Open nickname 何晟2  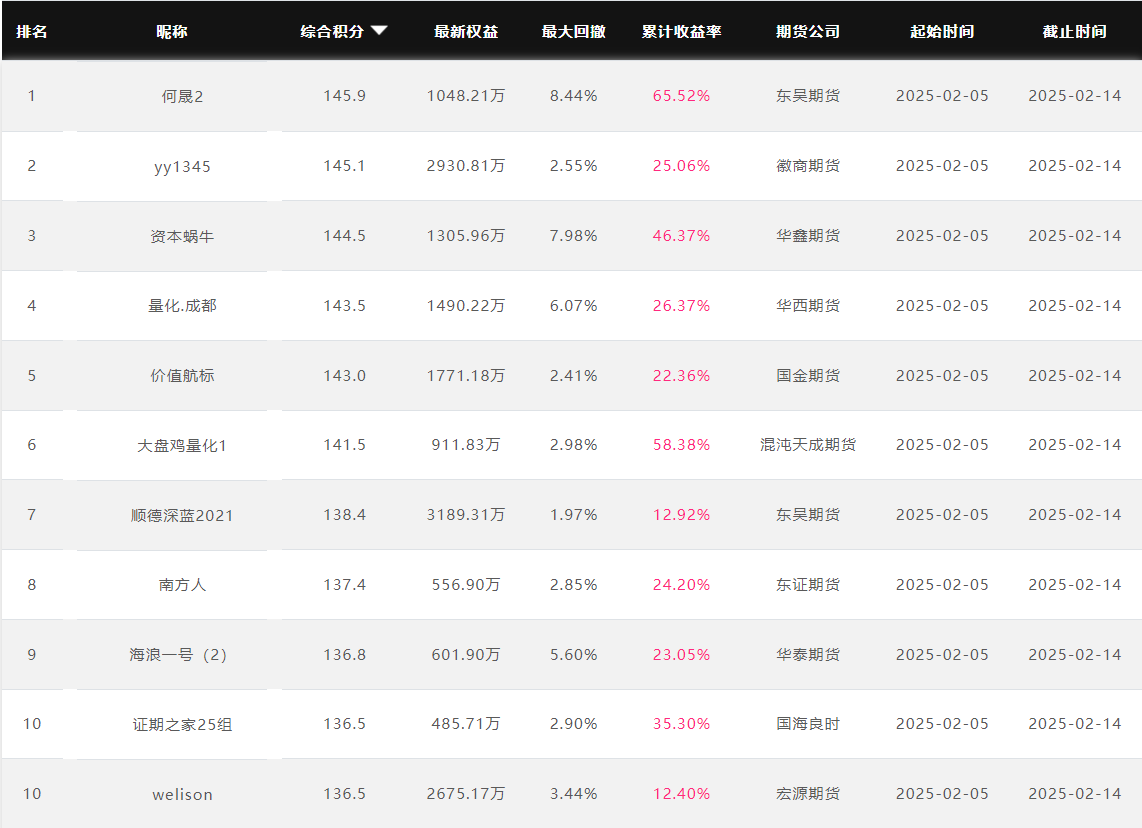pos(182,96)
